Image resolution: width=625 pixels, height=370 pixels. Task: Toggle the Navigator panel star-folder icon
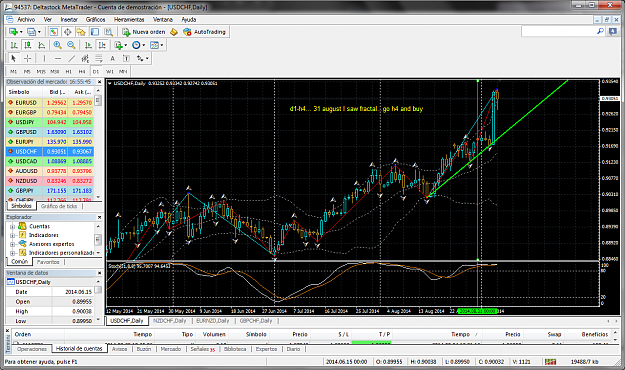81,32
